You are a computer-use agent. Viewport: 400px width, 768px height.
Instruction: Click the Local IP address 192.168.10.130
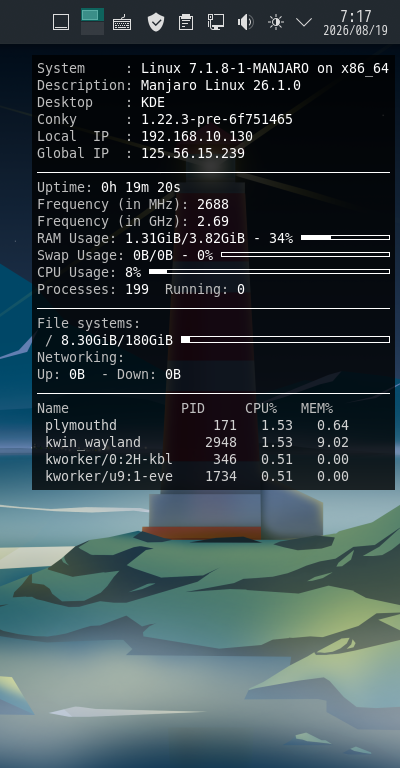point(197,136)
